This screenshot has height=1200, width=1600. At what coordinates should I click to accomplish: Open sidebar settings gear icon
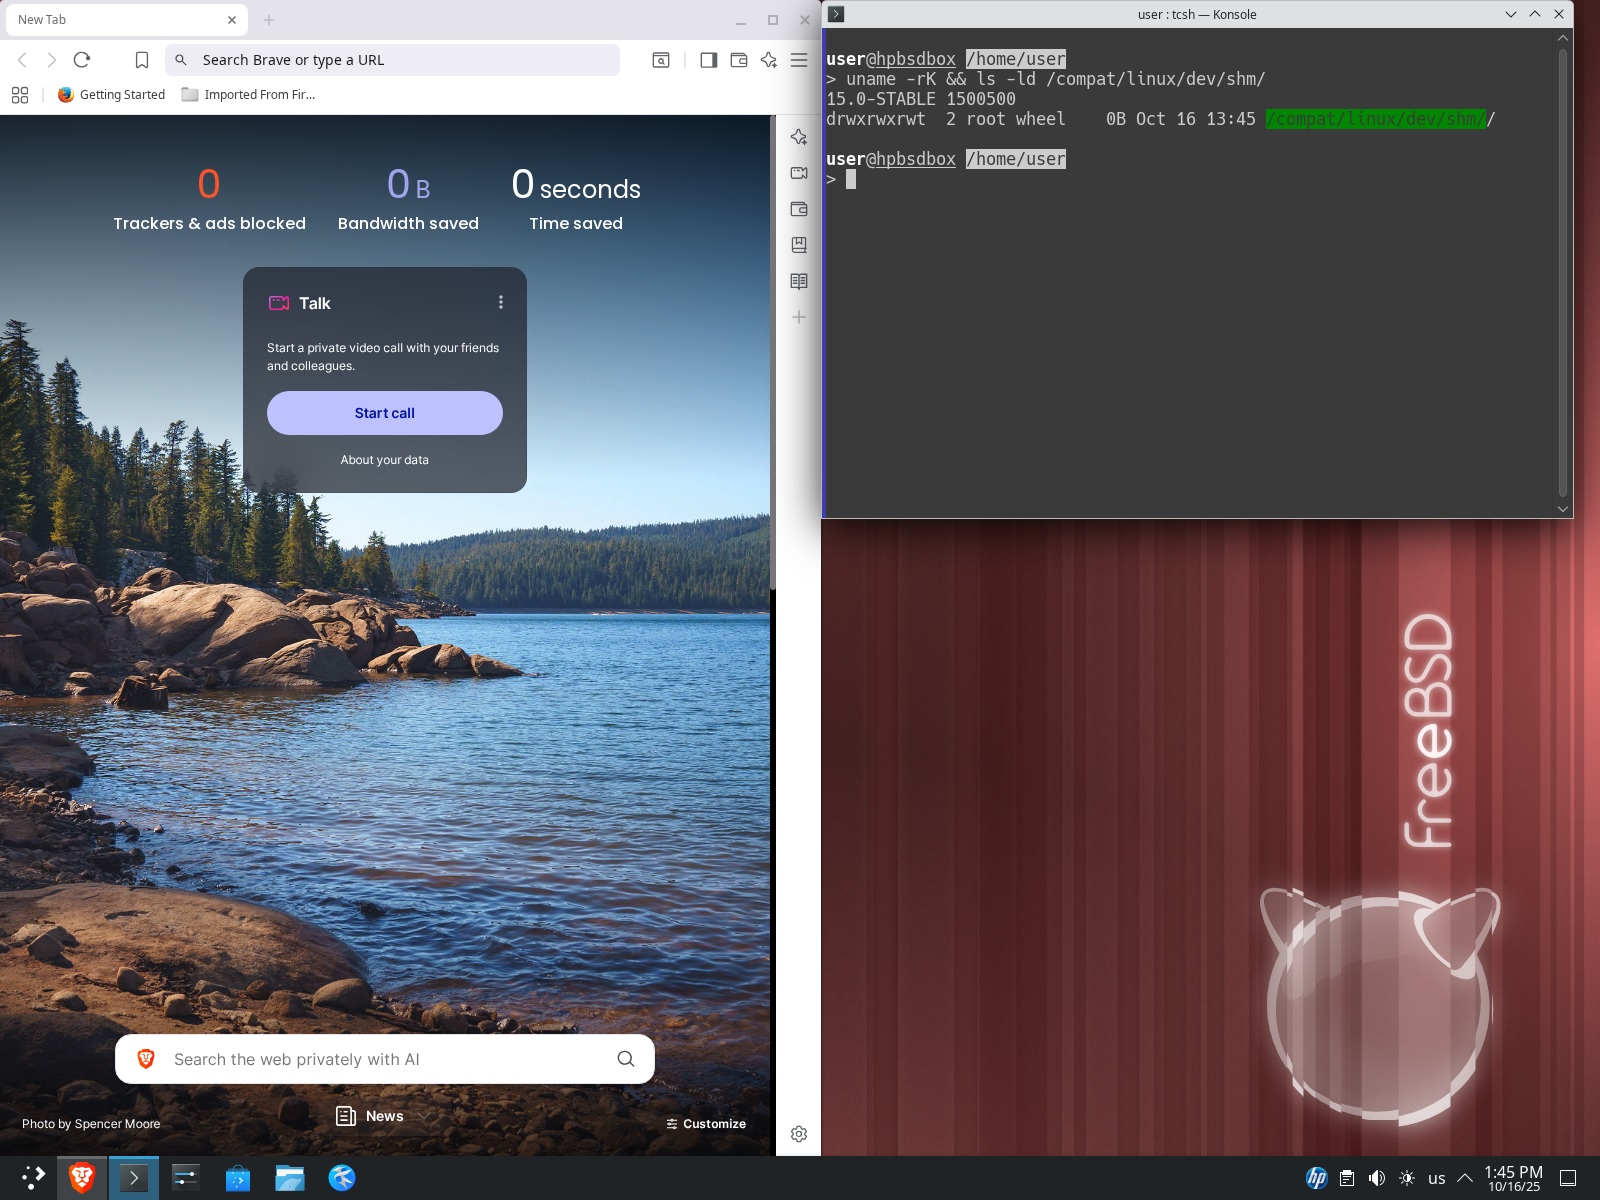(x=799, y=1134)
